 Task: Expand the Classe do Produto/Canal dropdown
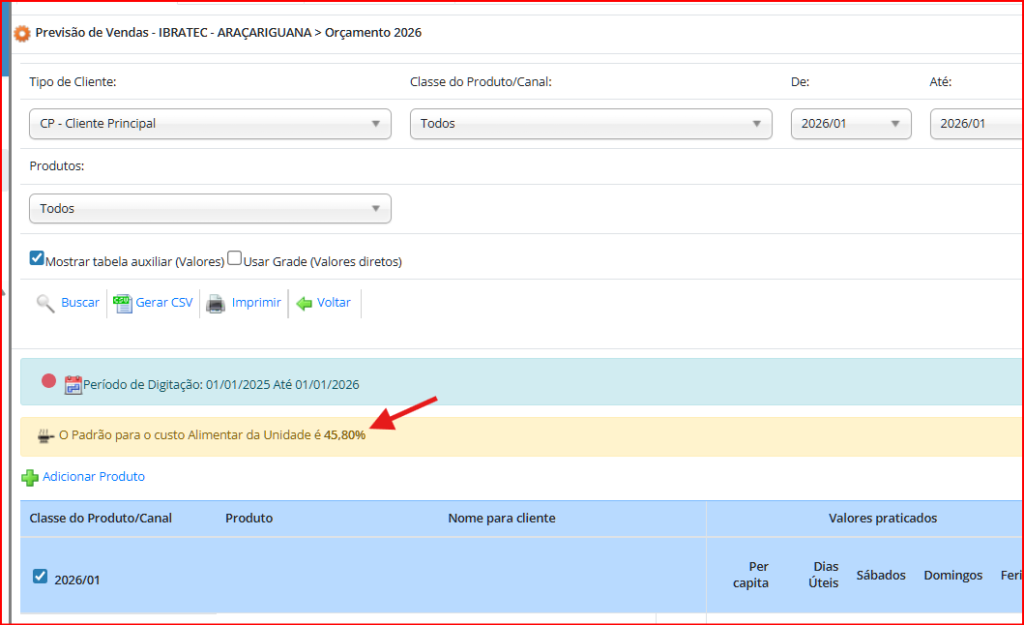[590, 124]
